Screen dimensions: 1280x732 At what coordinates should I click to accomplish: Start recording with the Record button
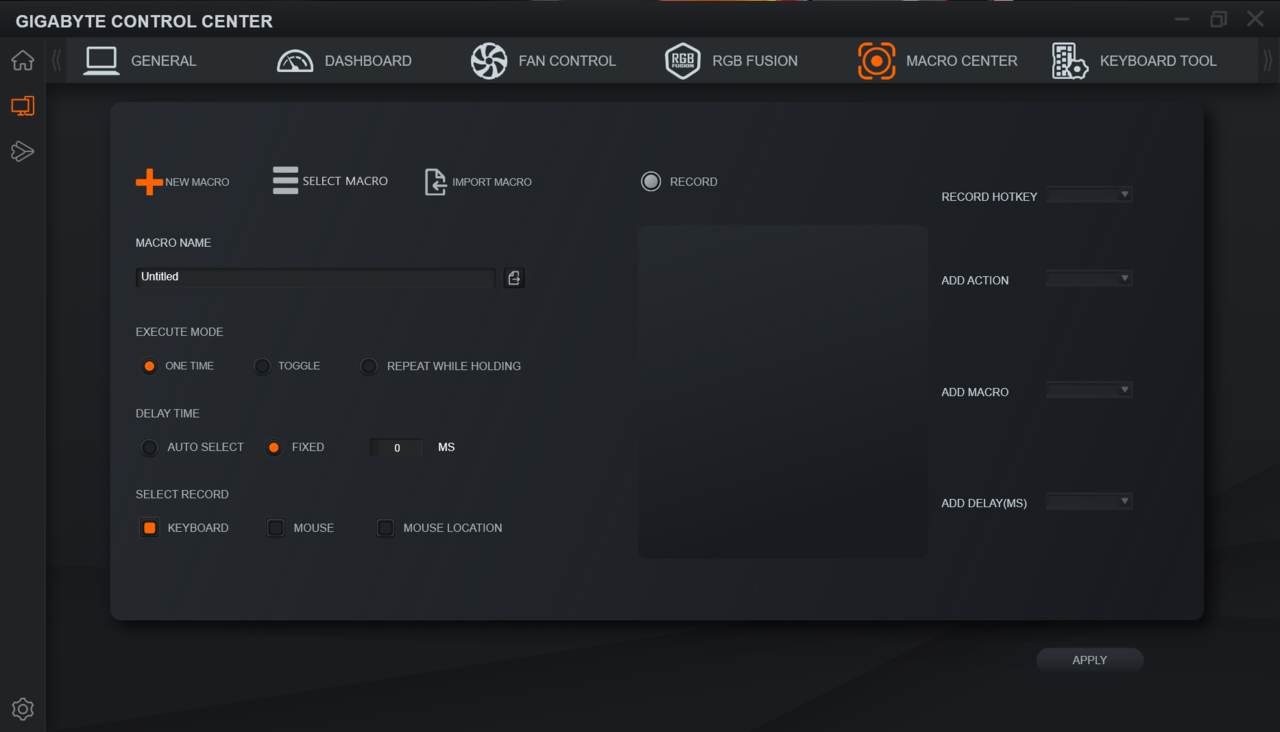pyautogui.click(x=651, y=182)
